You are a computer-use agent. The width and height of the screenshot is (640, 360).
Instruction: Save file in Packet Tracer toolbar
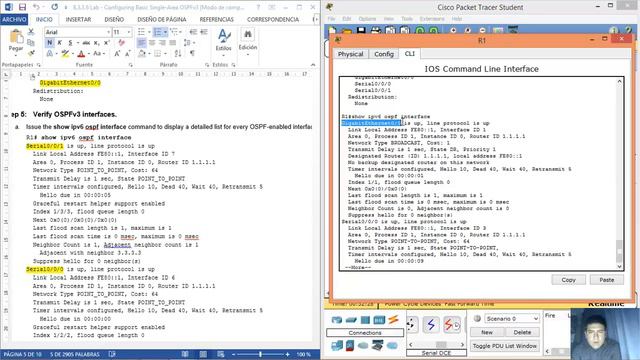coord(361,31)
